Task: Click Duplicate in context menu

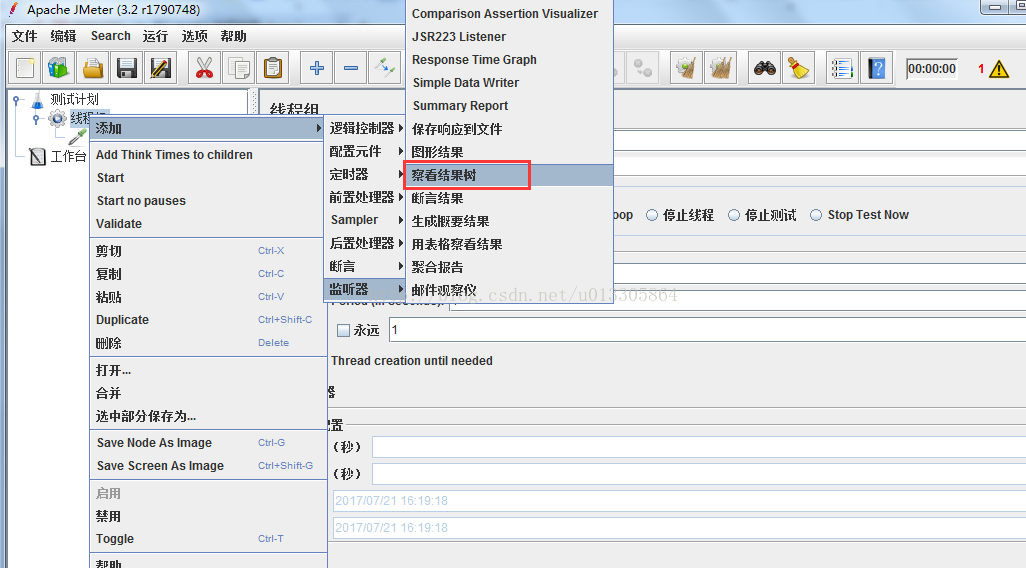Action: click(x=207, y=319)
